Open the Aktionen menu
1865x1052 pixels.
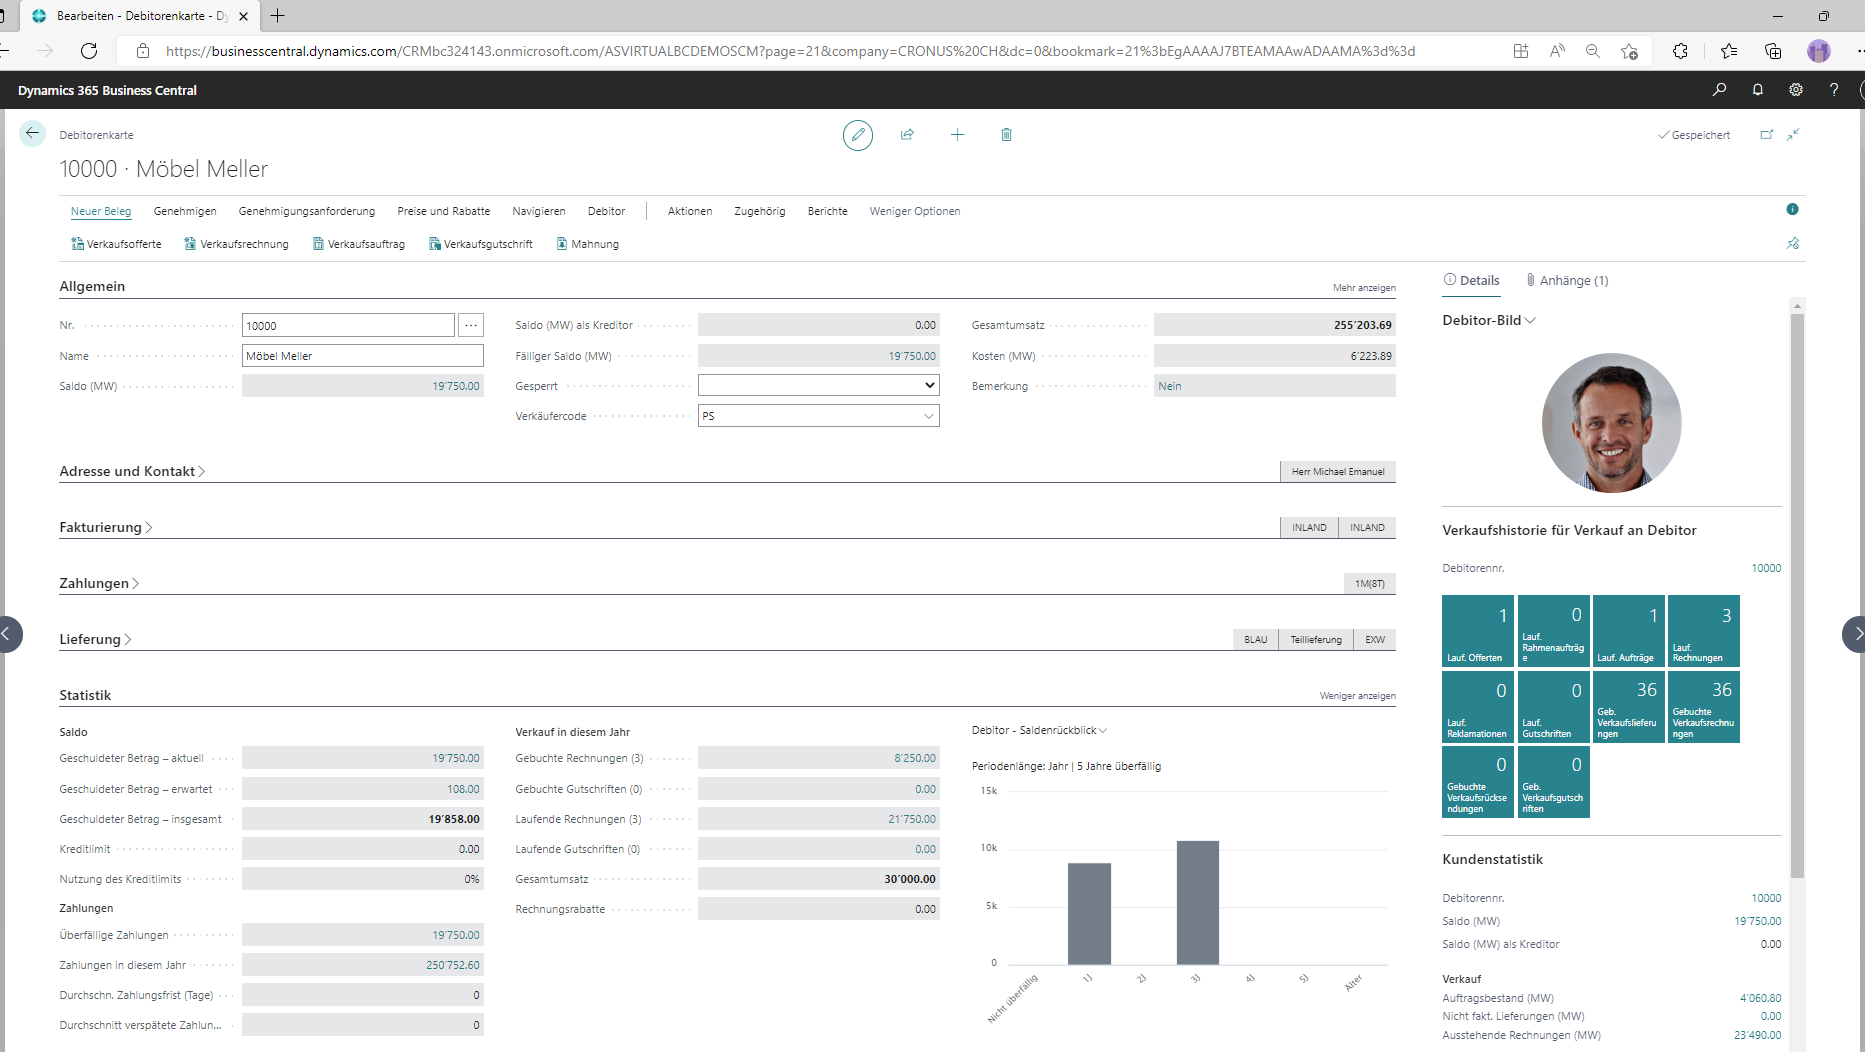coord(690,211)
